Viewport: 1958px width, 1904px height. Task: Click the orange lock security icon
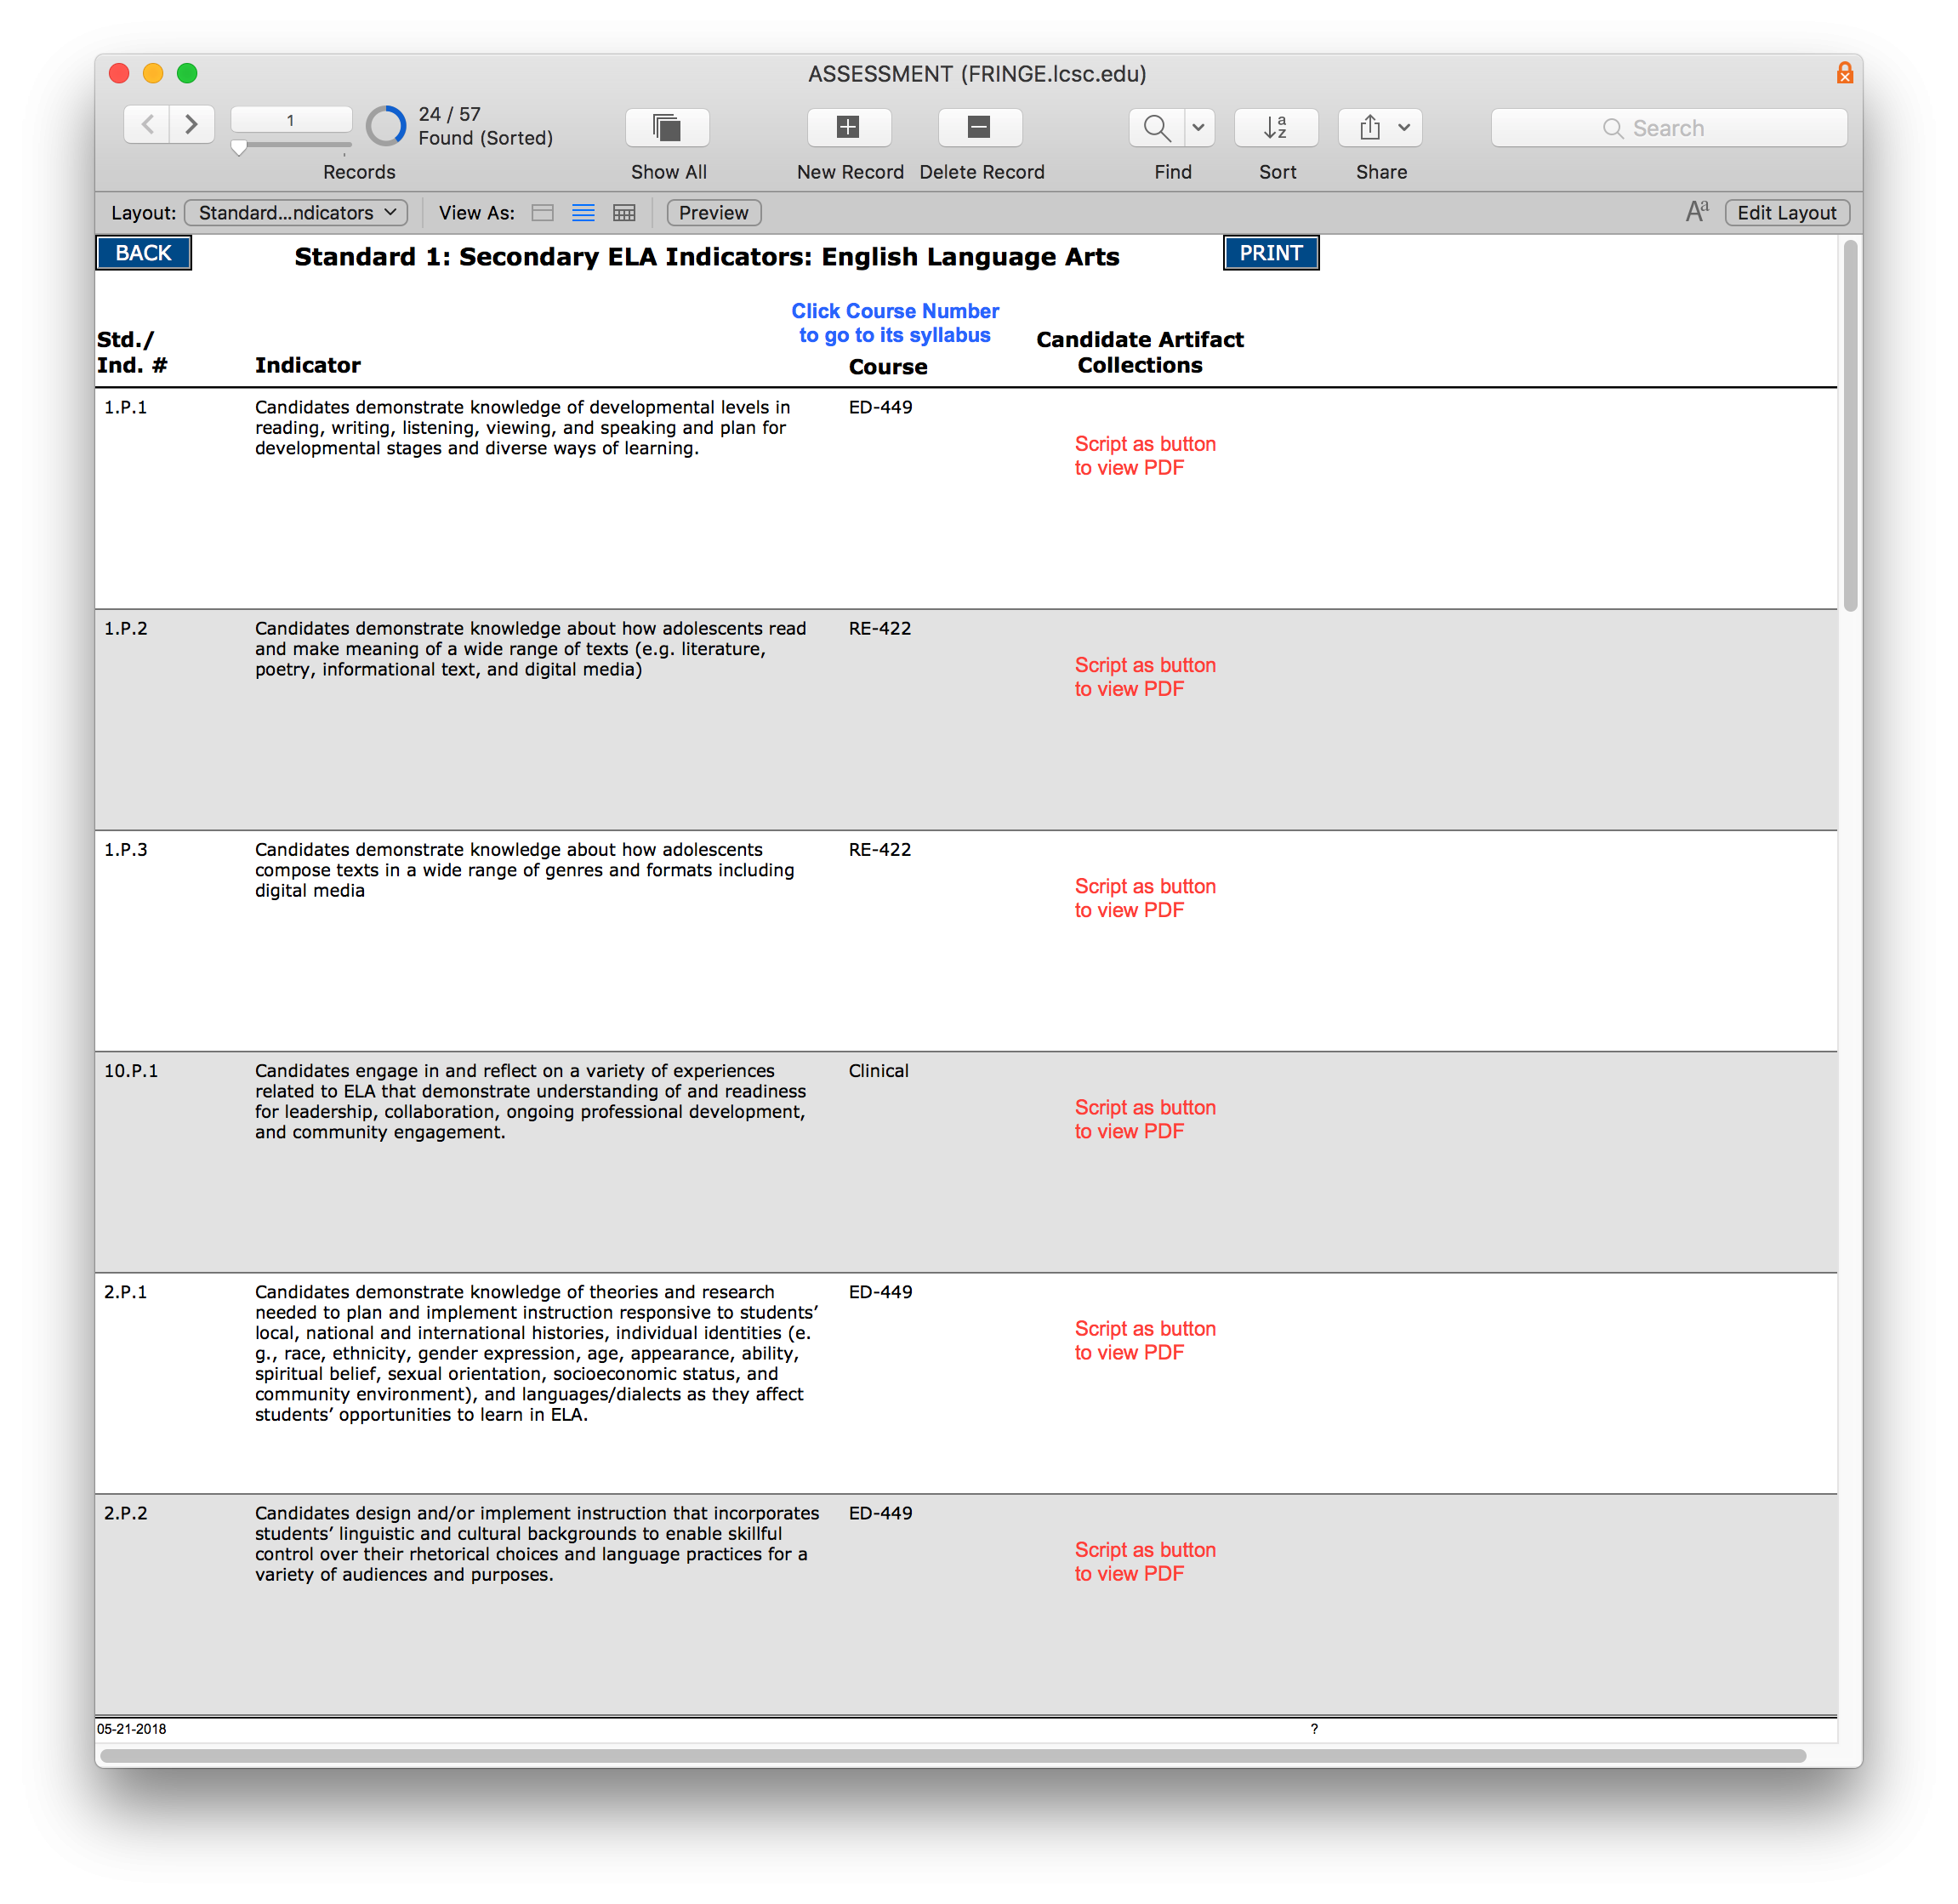point(1844,73)
